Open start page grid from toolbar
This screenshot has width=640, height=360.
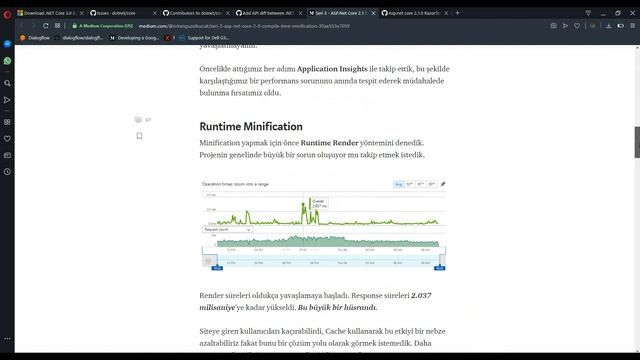(x=58, y=26)
